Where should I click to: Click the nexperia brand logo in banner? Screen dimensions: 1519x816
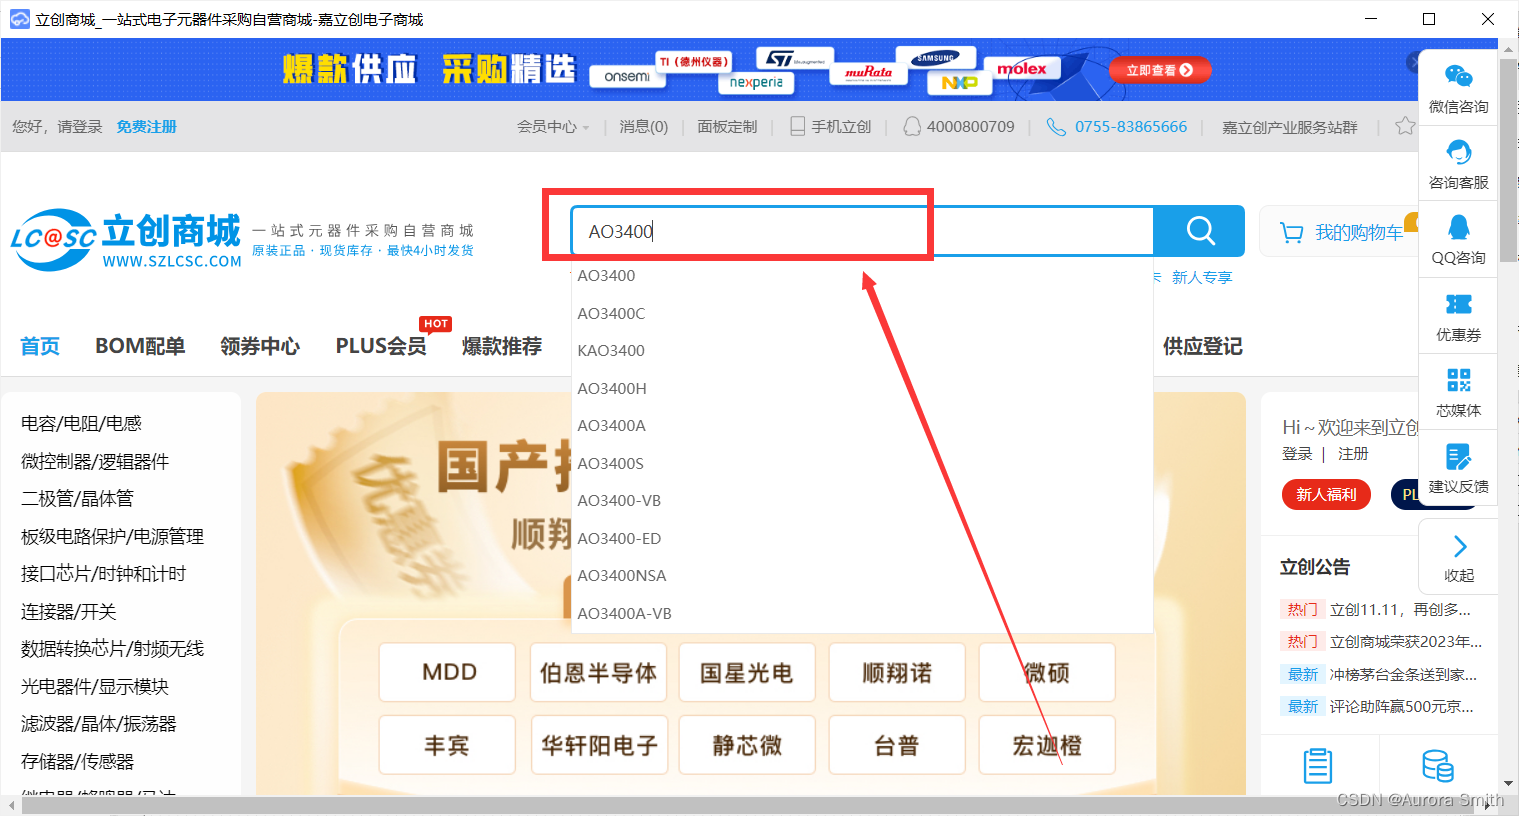click(x=756, y=82)
